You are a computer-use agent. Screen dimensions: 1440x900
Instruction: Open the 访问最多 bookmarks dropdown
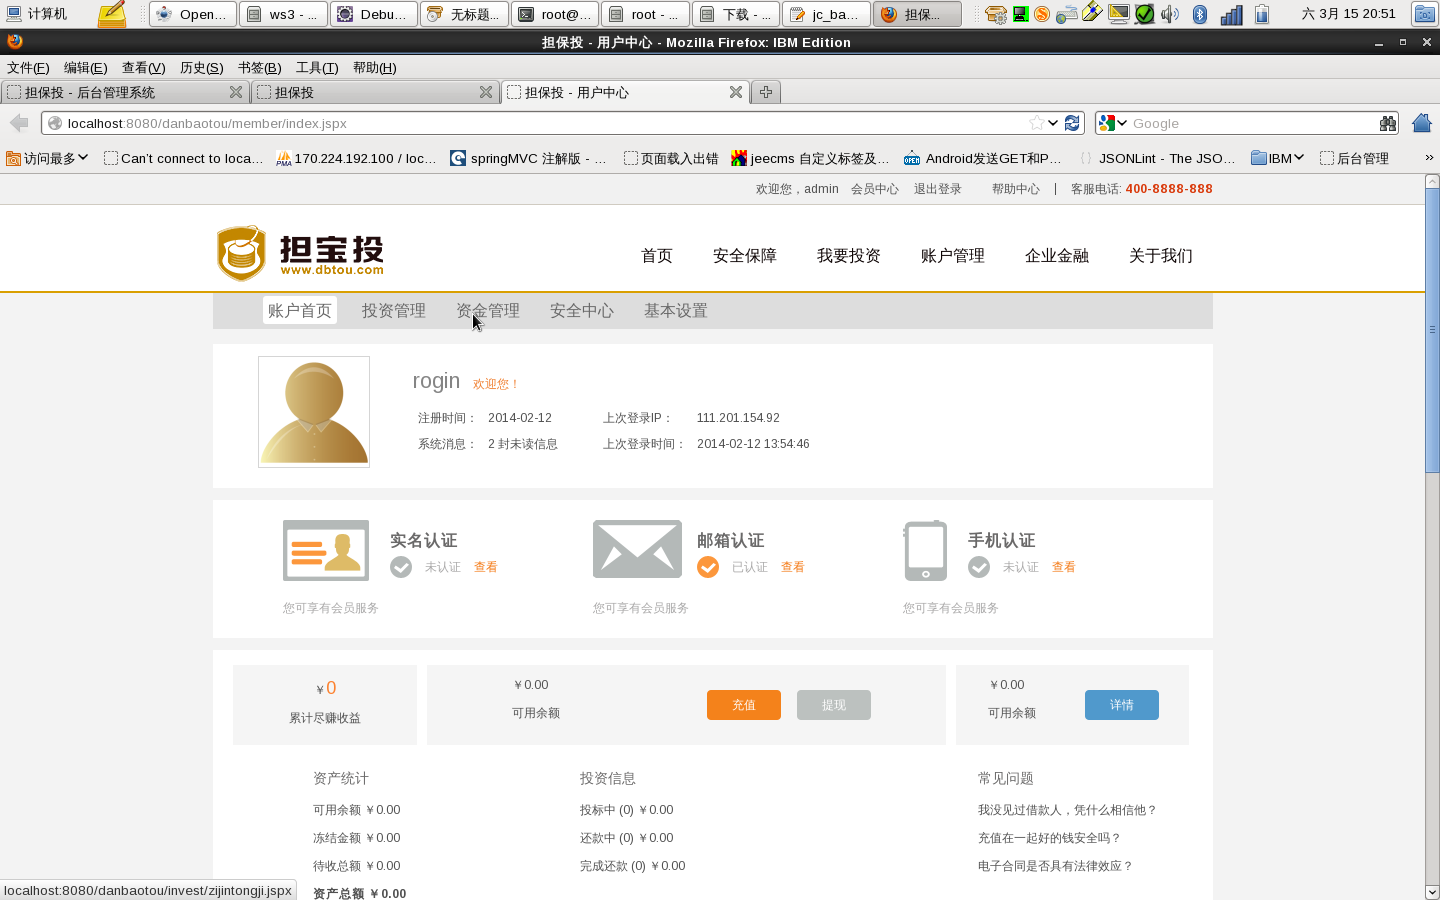[x=47, y=158]
